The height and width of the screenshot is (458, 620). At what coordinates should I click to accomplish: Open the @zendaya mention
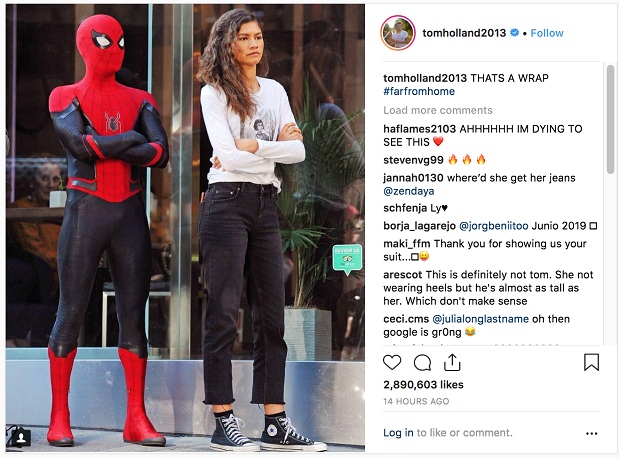[x=409, y=191]
